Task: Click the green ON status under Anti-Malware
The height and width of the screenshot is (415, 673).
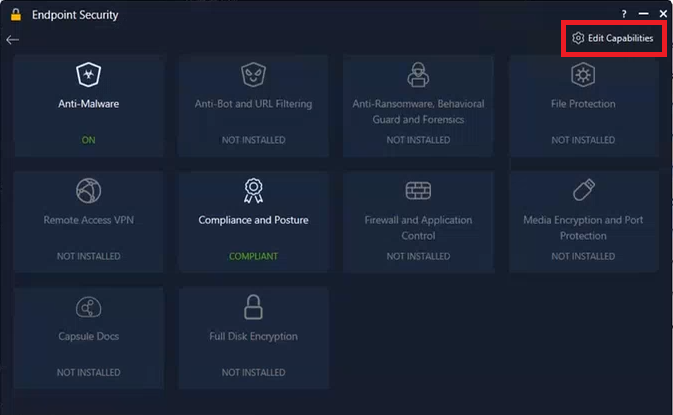Action: tap(88, 140)
